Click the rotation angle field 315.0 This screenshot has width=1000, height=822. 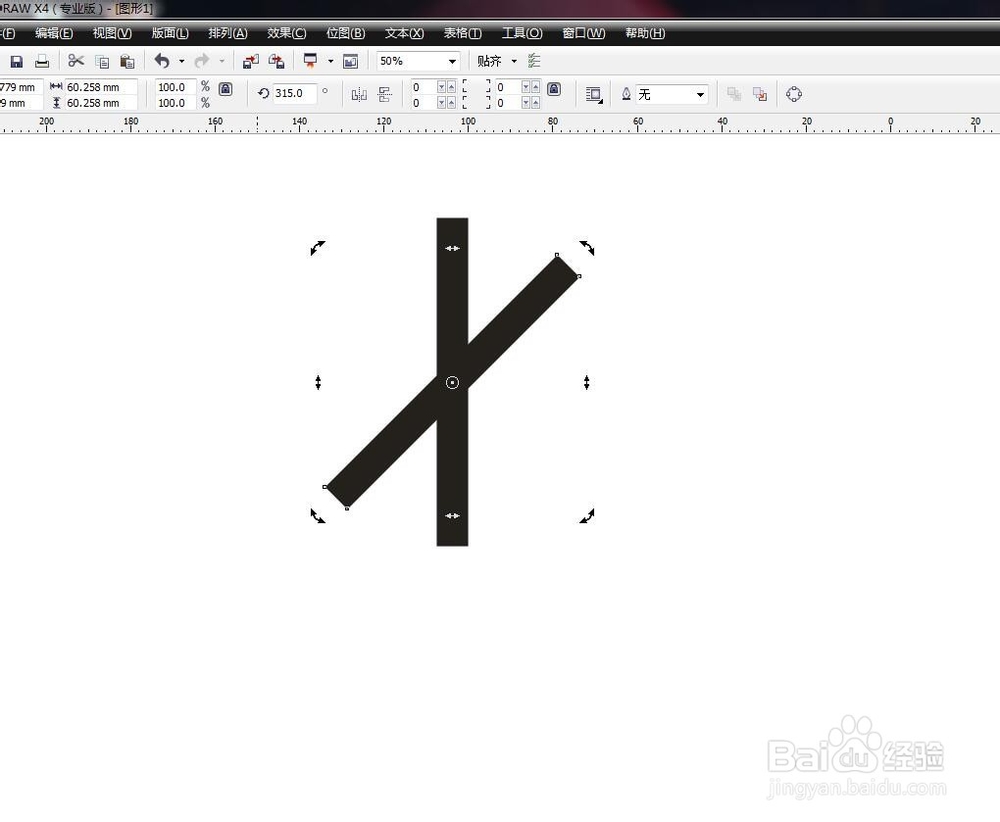coord(295,93)
